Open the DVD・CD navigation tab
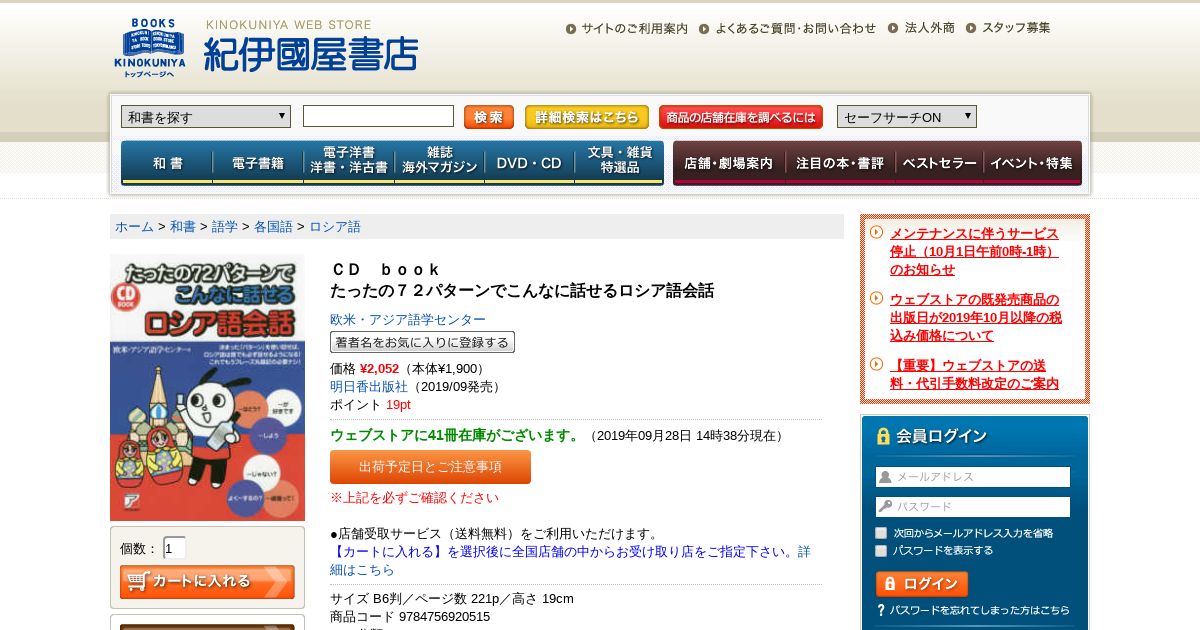 (x=529, y=163)
